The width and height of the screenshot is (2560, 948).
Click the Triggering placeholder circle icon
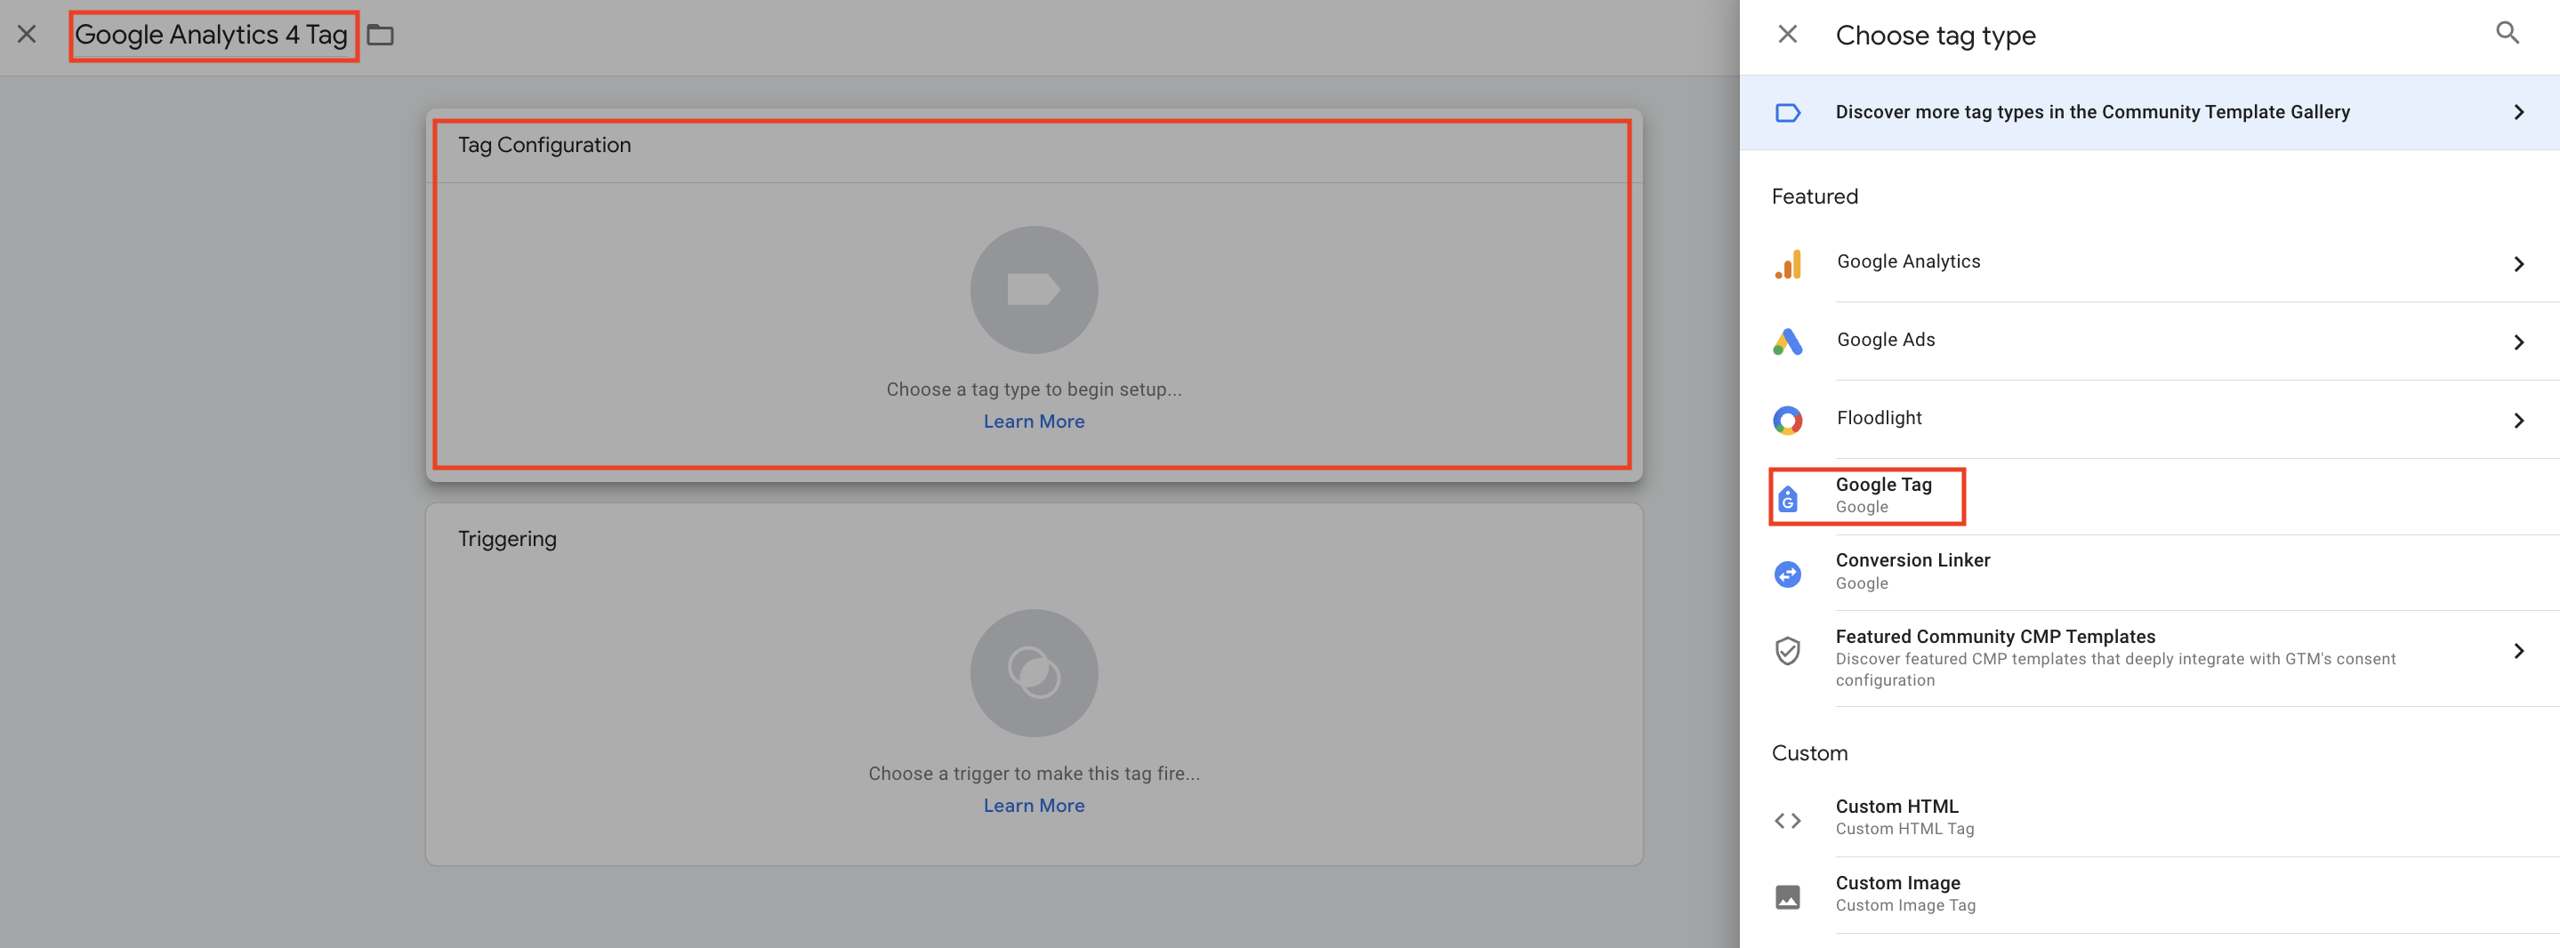pyautogui.click(x=1034, y=673)
